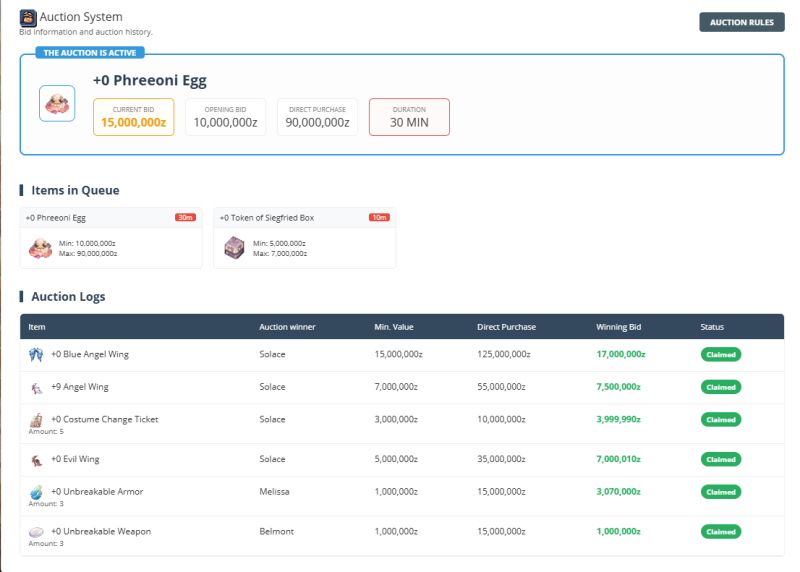Click the Unbreakable Weapon item icon
This screenshot has height=572, width=800.
[36, 532]
